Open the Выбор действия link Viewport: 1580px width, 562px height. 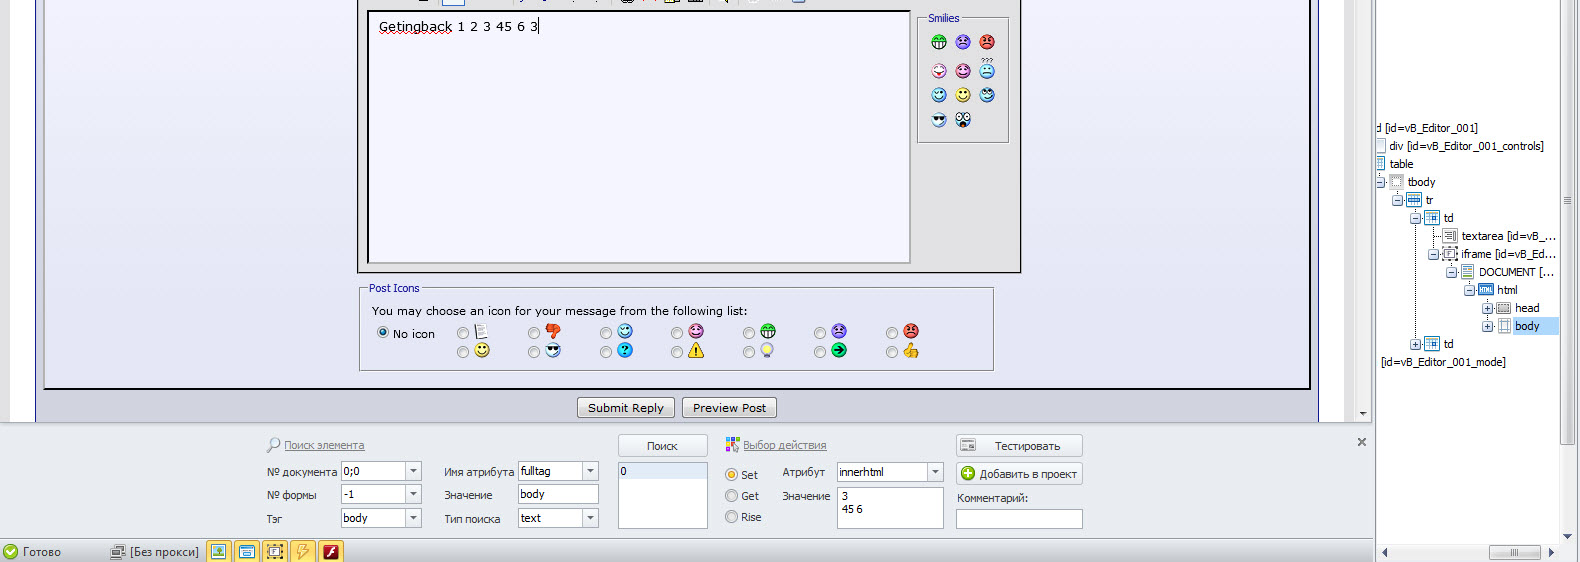(x=784, y=445)
